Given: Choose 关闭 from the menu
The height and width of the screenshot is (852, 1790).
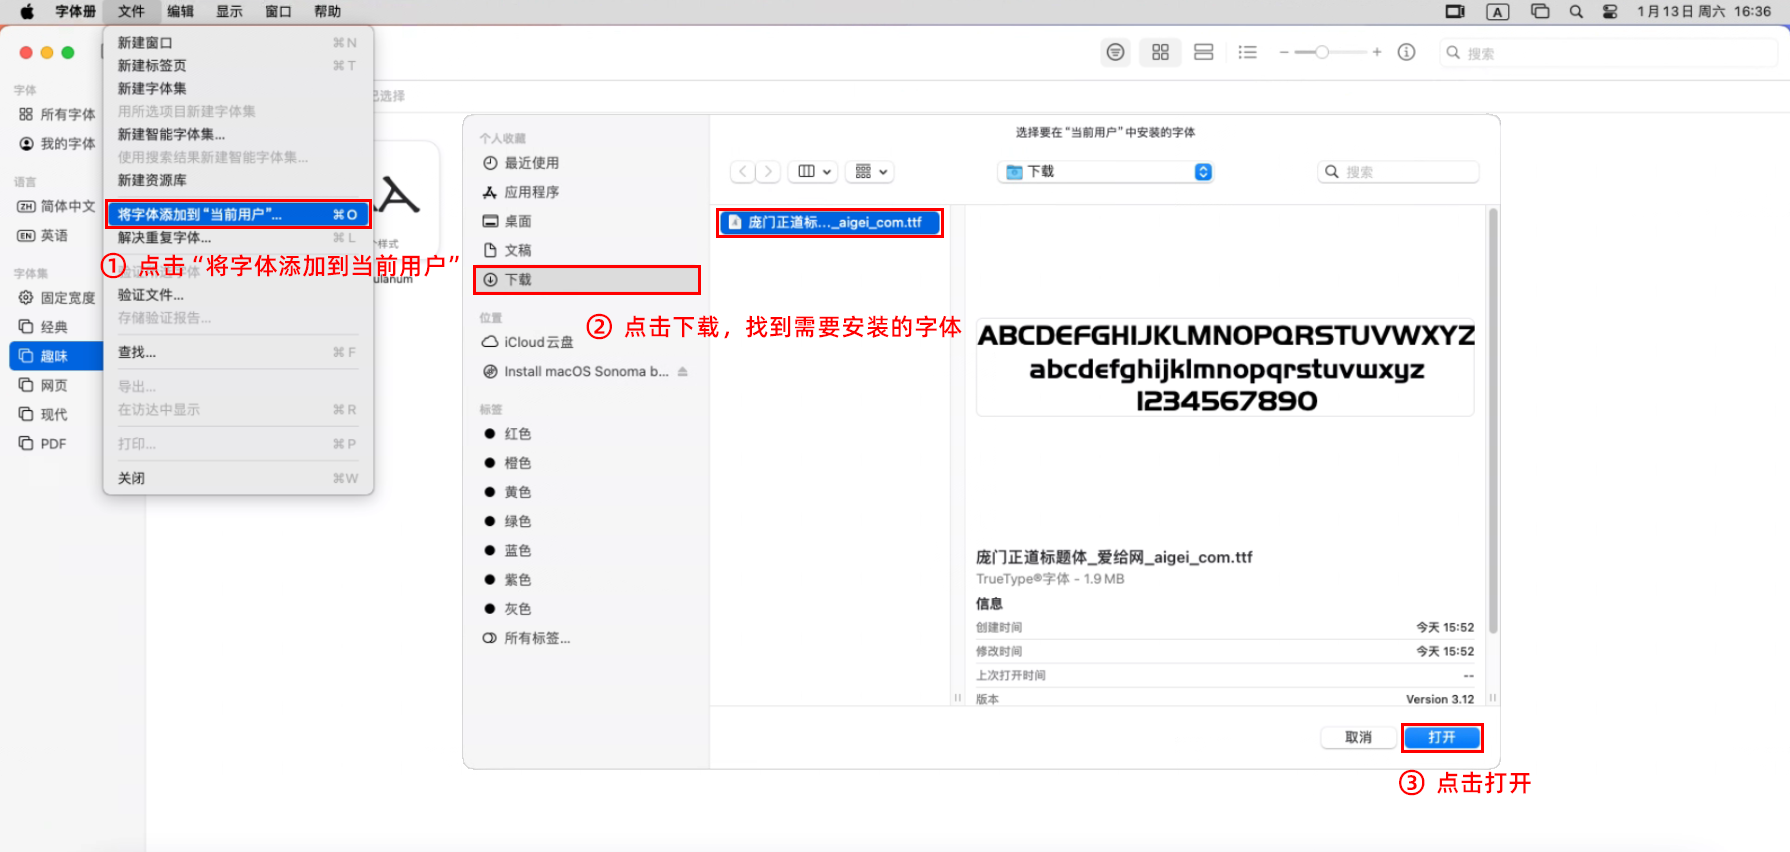Looking at the screenshot, I should [x=238, y=478].
